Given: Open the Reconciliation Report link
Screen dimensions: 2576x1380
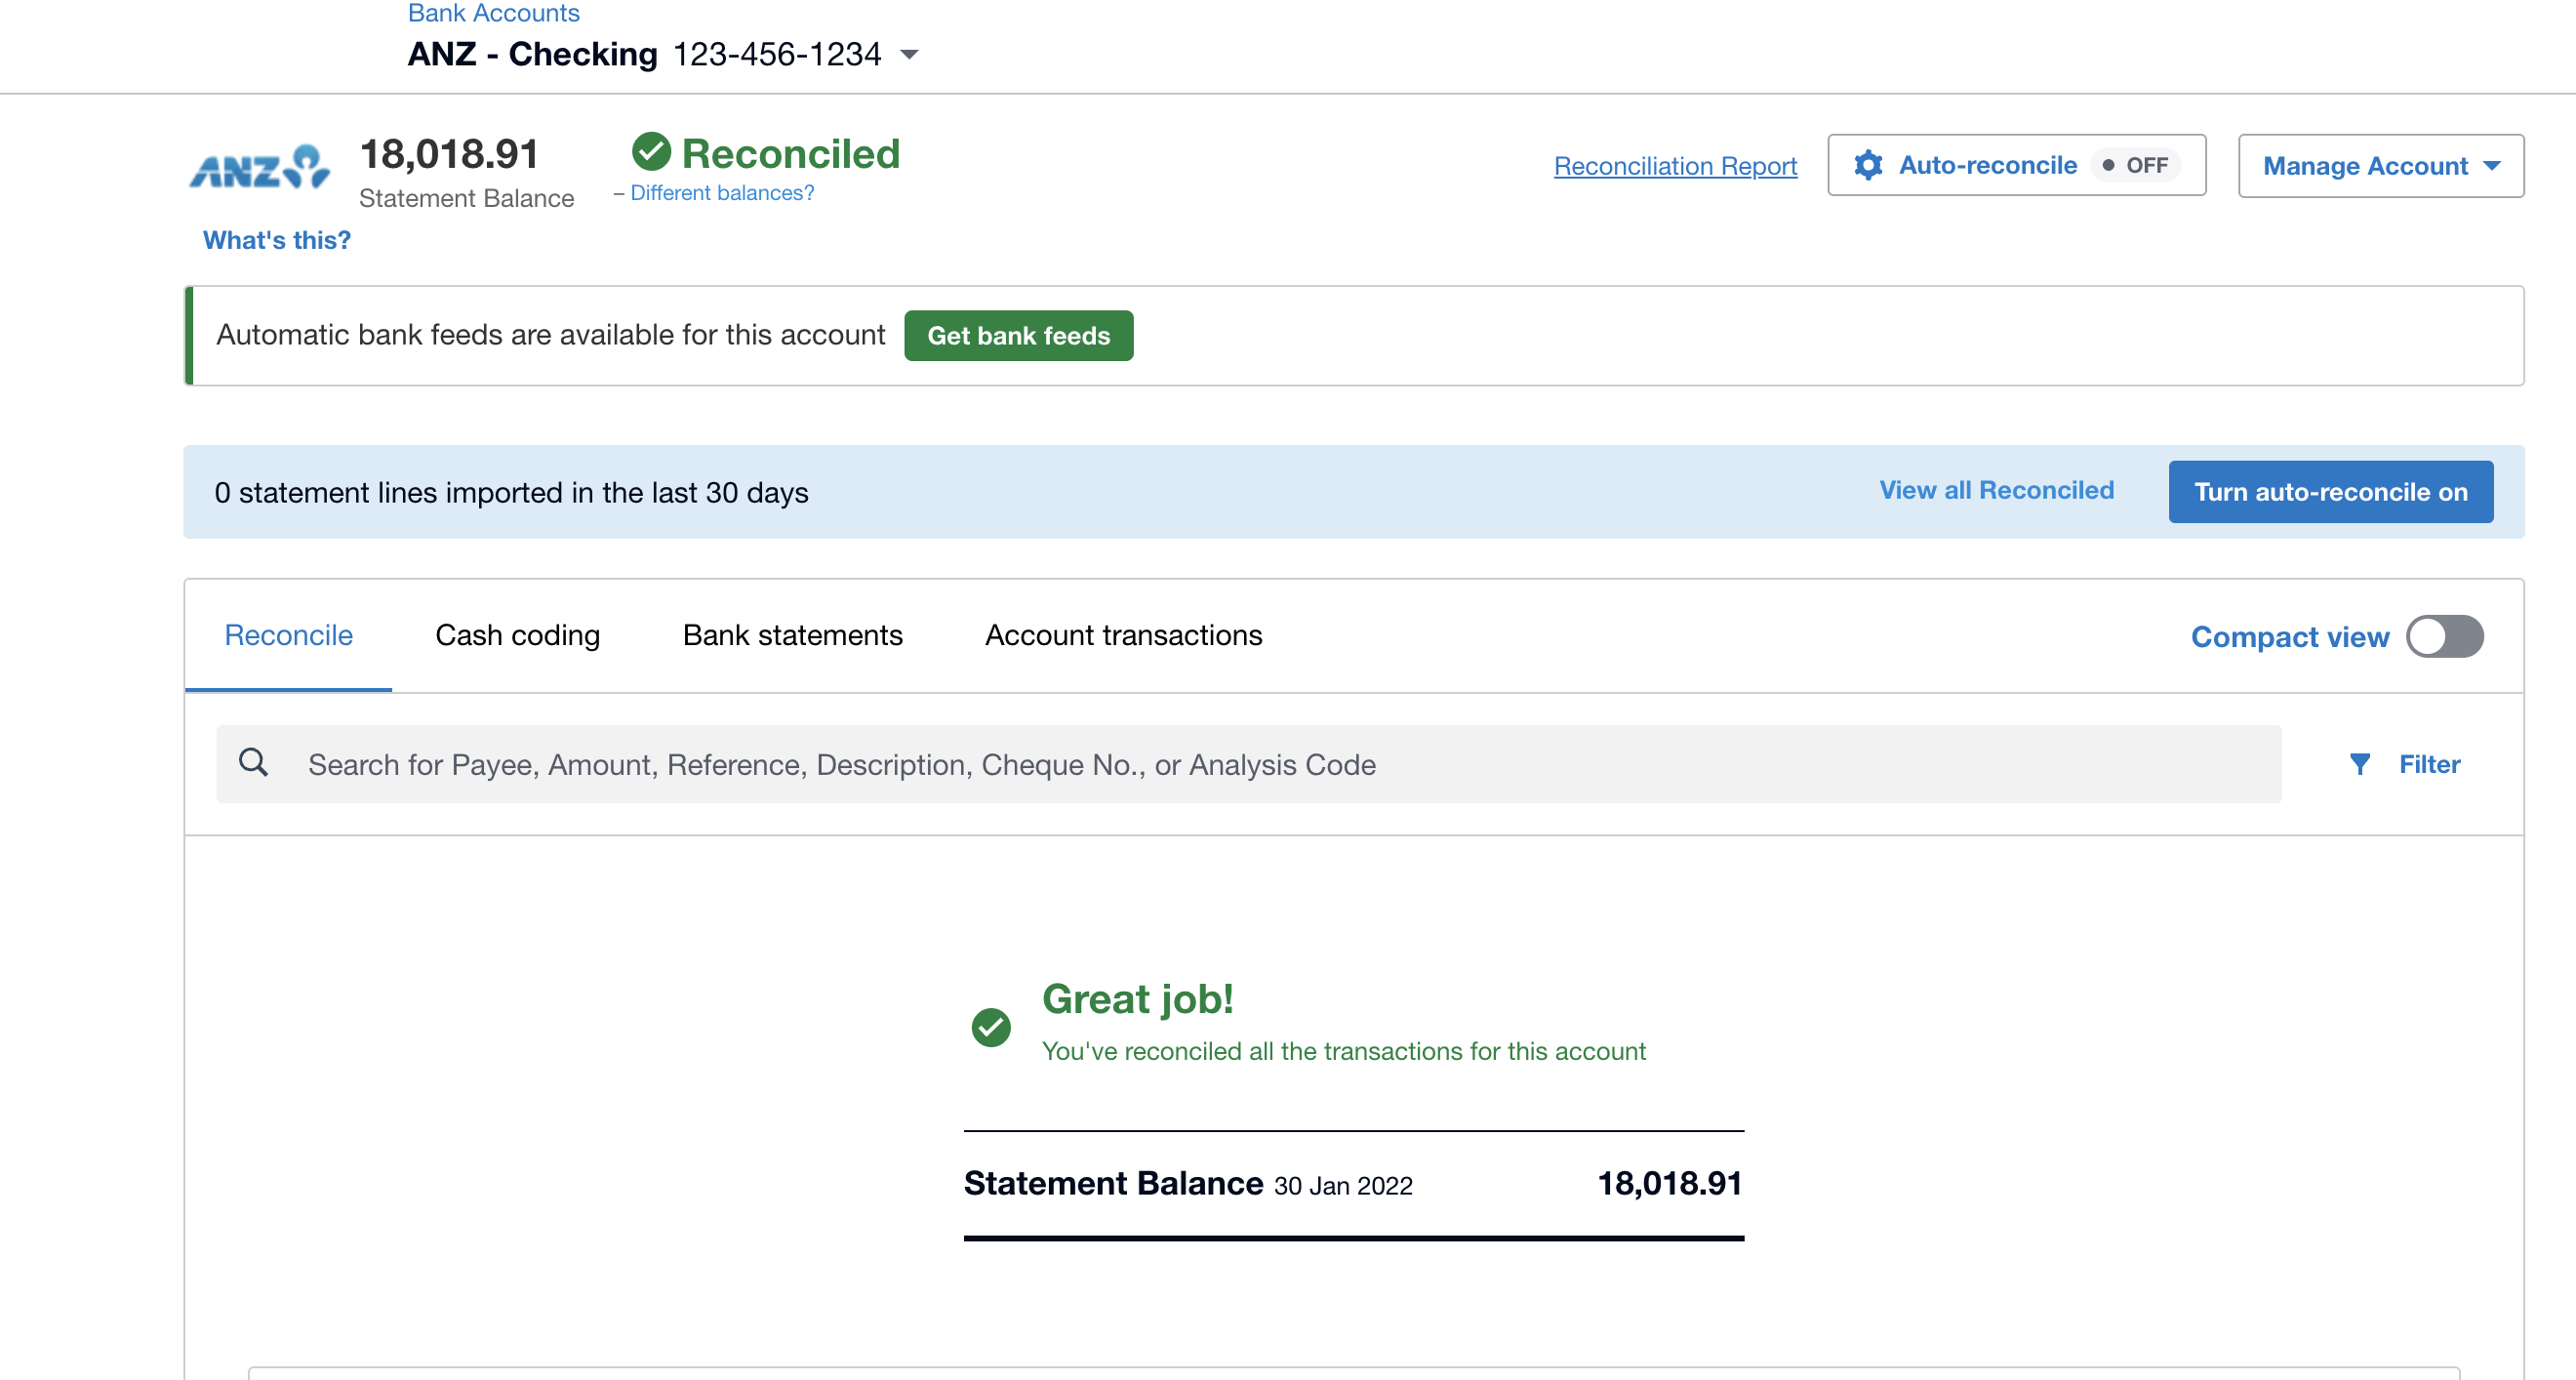Looking at the screenshot, I should tap(1675, 166).
